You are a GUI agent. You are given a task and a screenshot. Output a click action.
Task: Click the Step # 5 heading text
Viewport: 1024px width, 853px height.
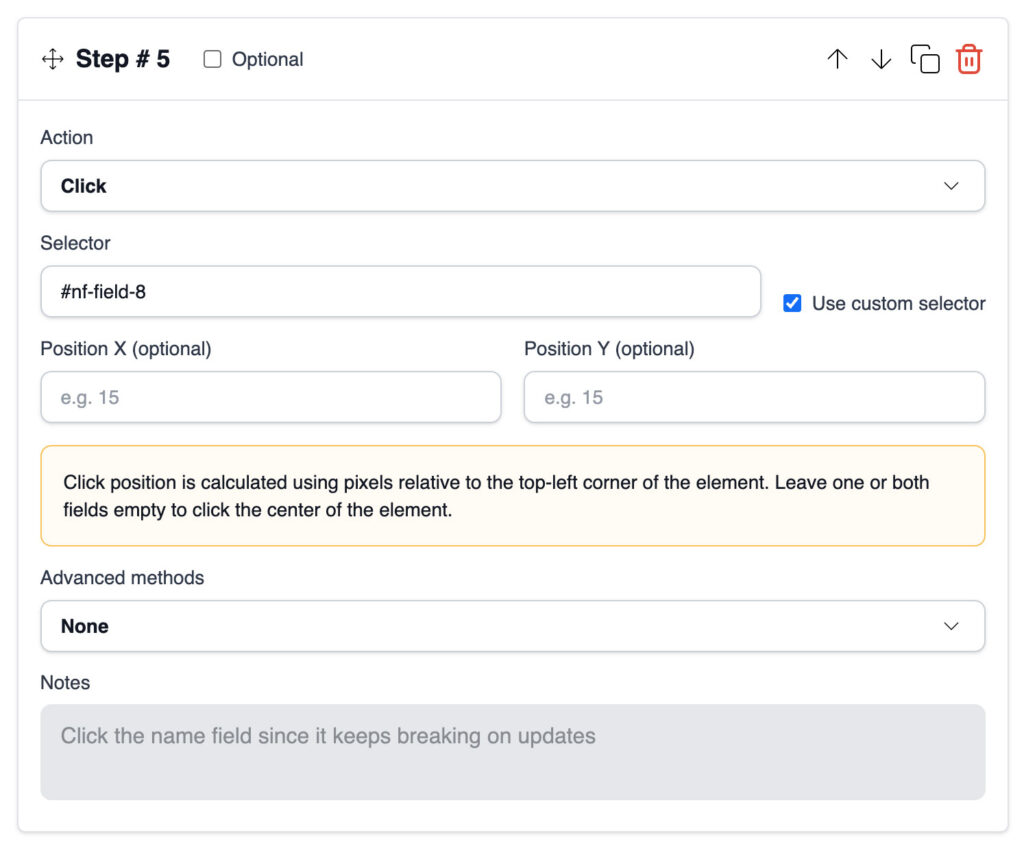123,60
